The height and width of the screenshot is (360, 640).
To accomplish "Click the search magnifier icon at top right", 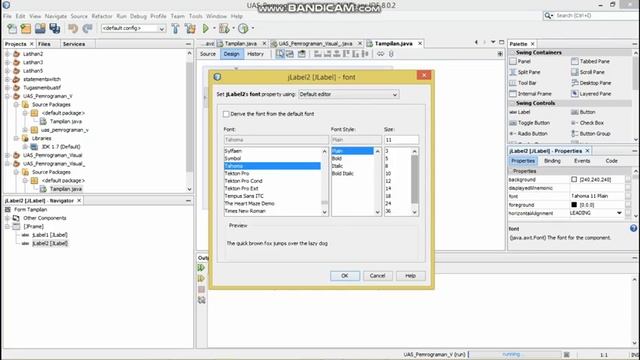I will [x=548, y=16].
